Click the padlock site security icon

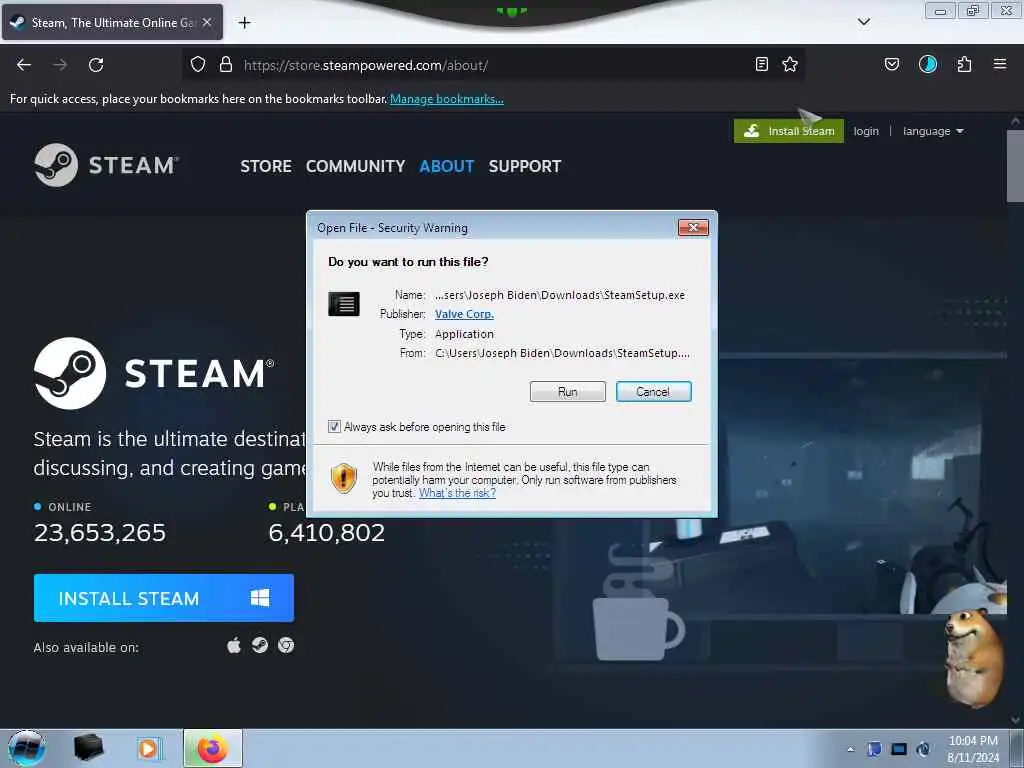coord(226,65)
